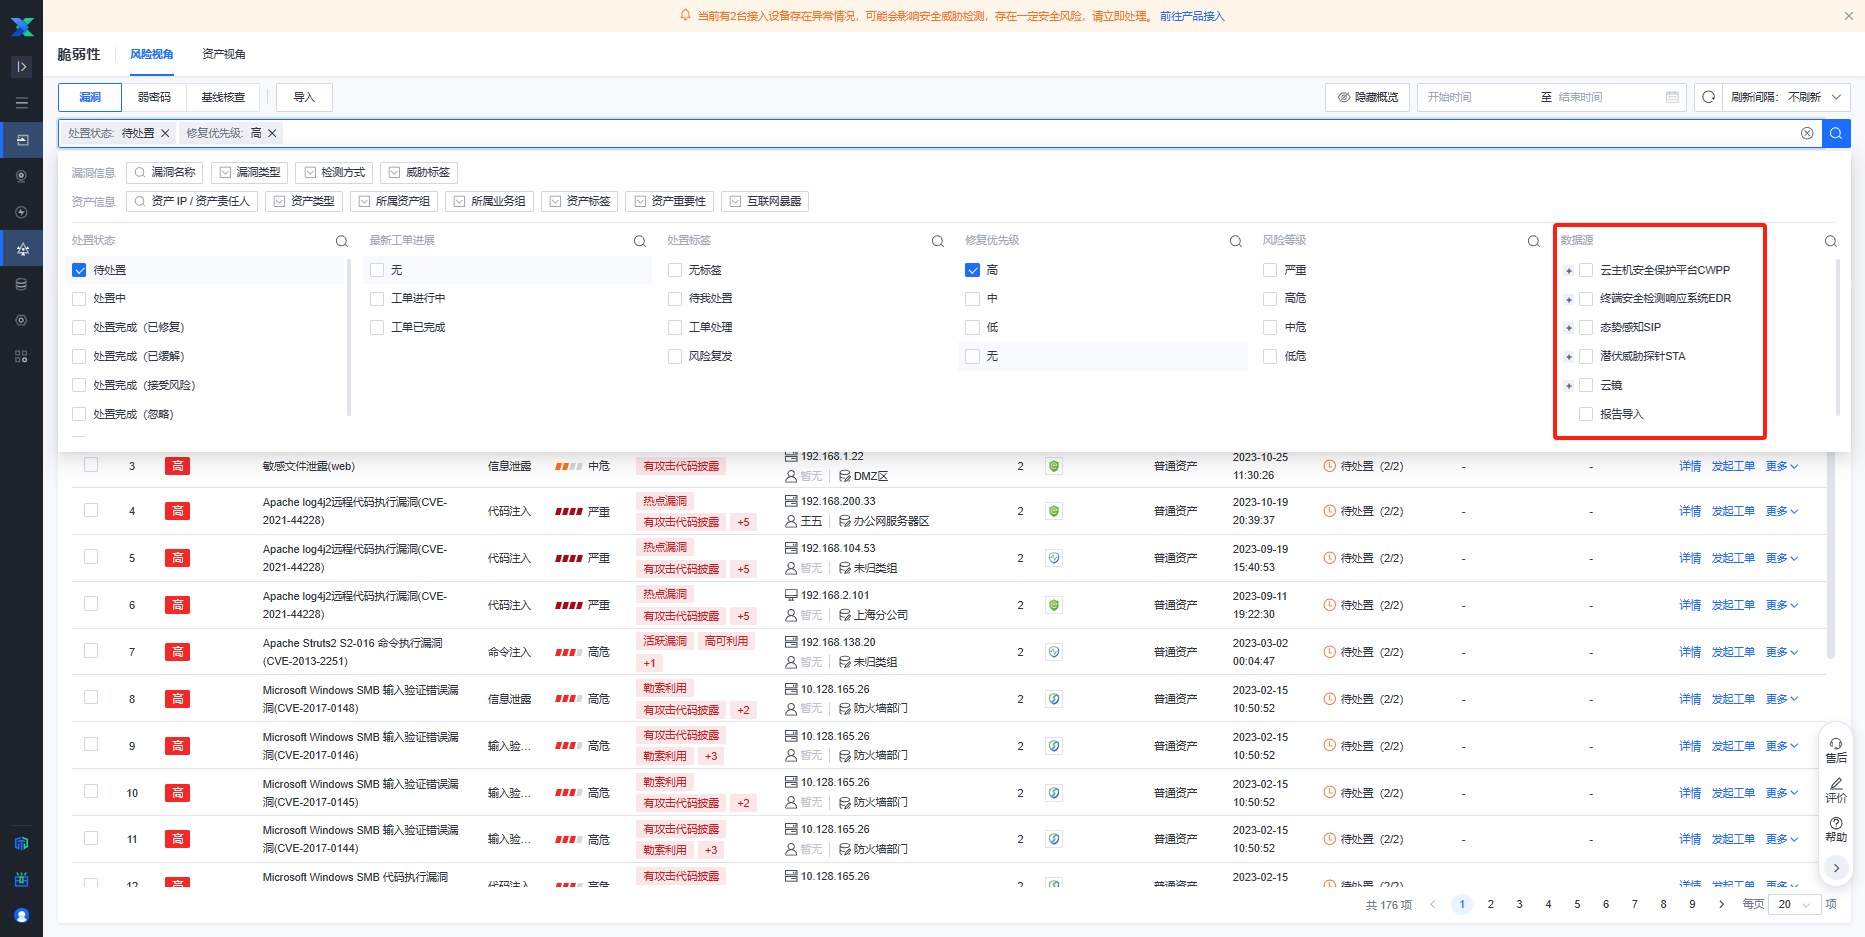
Task: Expand the left sidebar with the arrow icon
Action: point(21,67)
